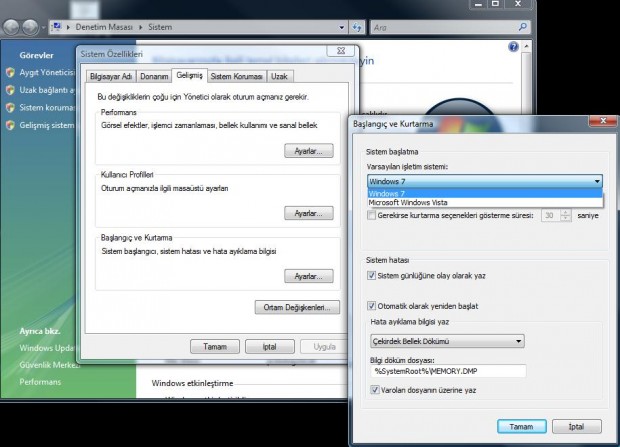
Task: Open the Varsayılan işletim sistemi dropdown
Action: click(x=484, y=181)
